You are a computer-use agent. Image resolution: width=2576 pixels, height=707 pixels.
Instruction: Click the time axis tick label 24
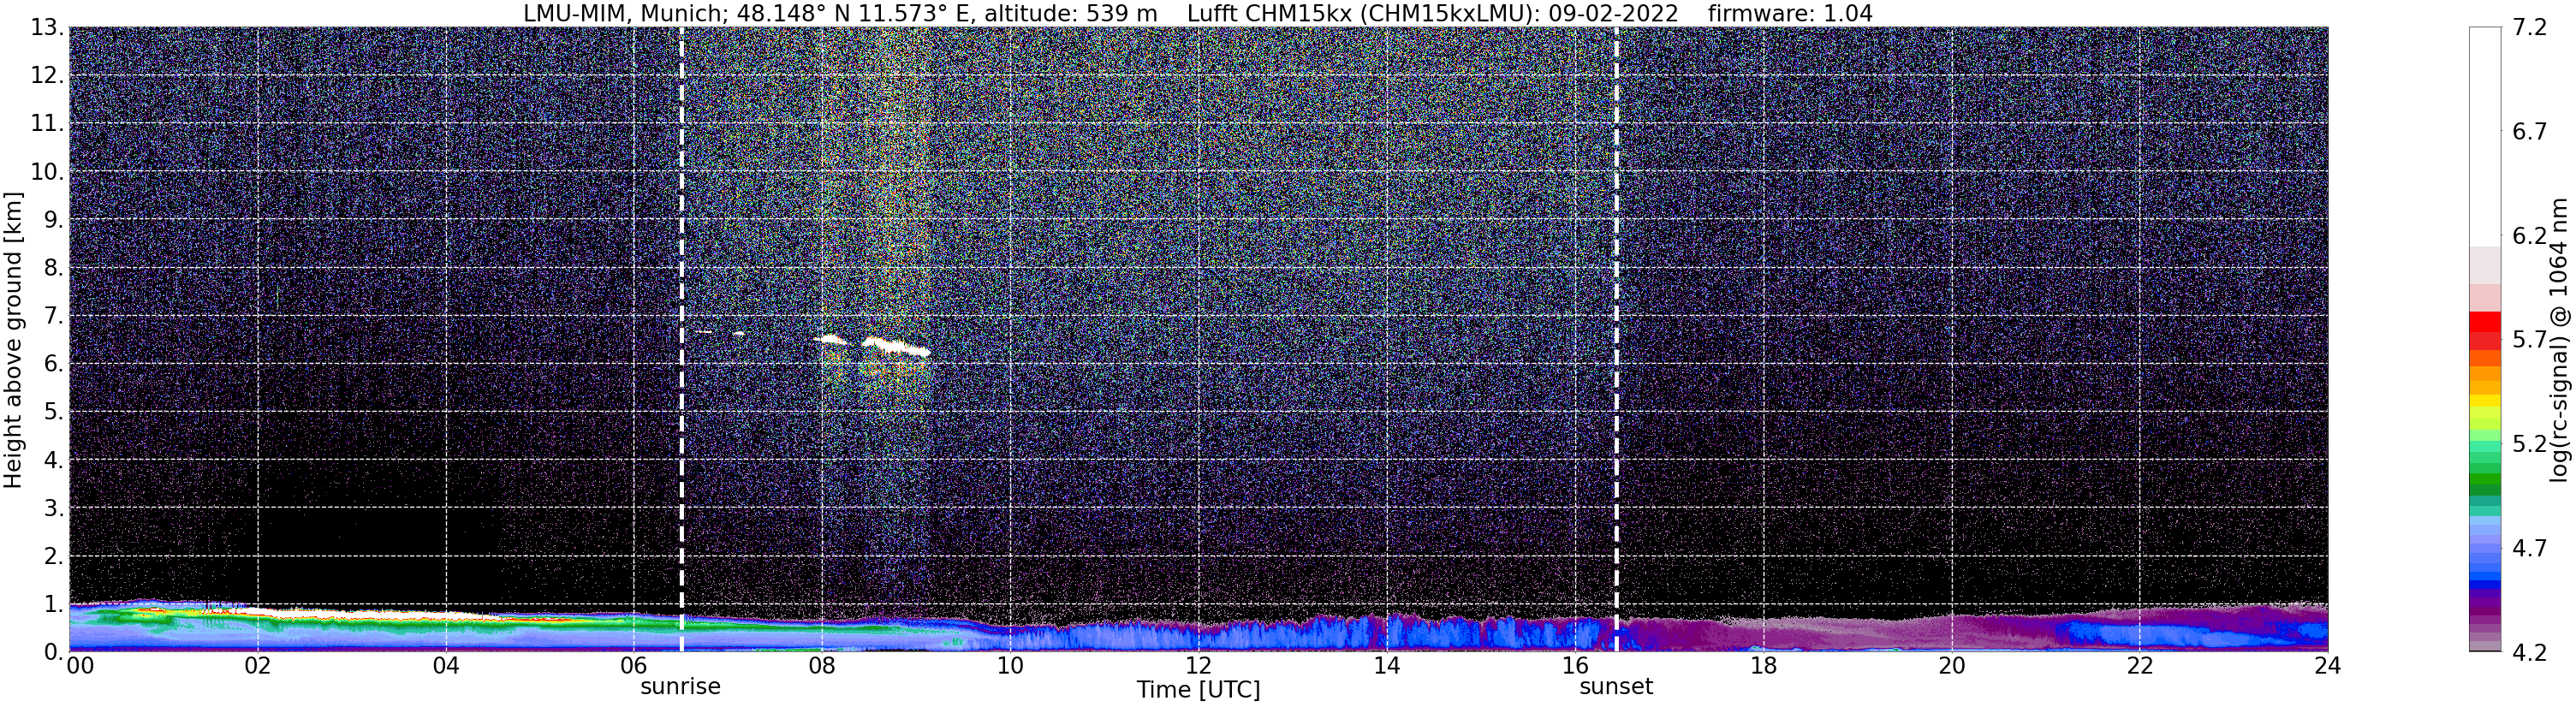2328,666
